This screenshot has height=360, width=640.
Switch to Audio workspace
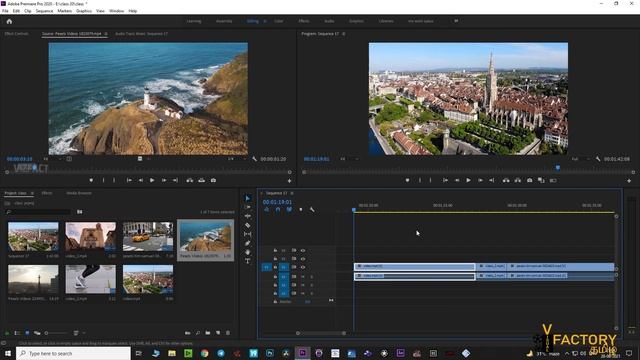pos(329,21)
